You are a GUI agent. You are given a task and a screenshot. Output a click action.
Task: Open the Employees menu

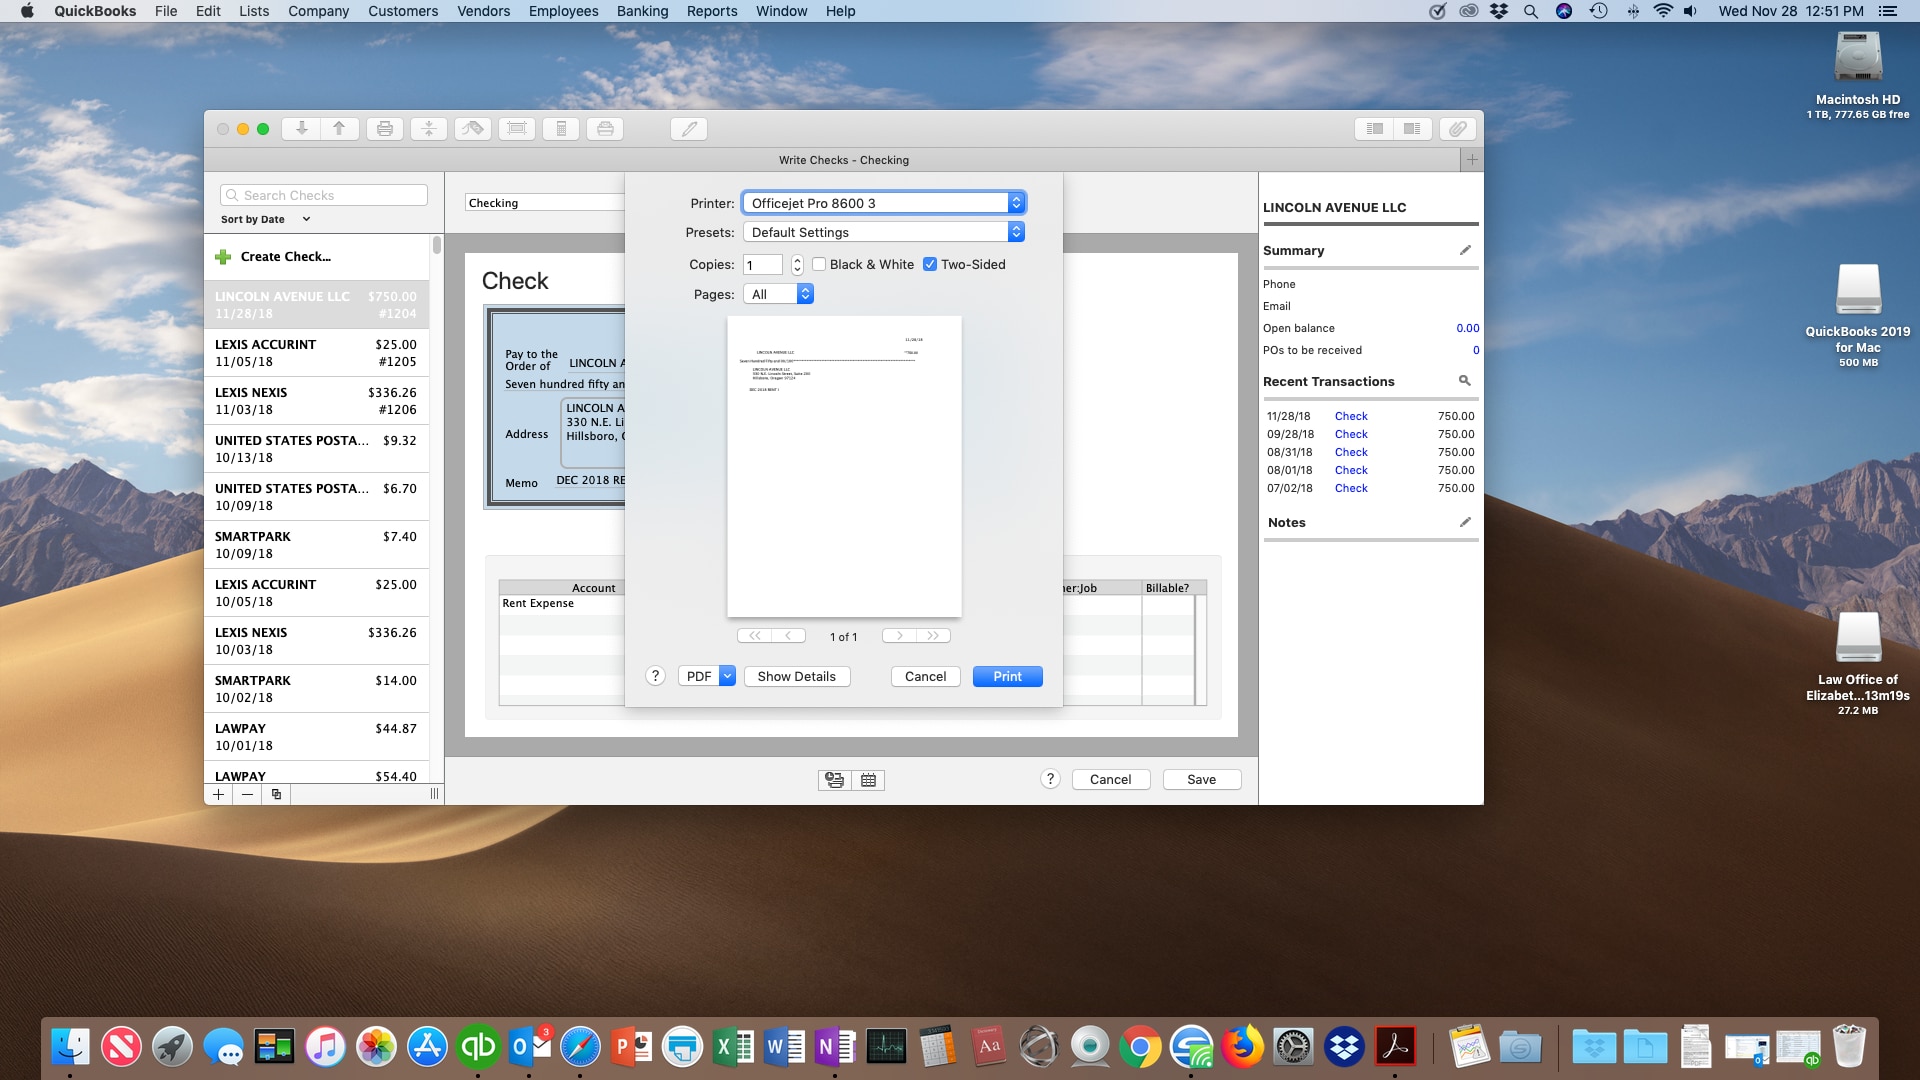[563, 11]
